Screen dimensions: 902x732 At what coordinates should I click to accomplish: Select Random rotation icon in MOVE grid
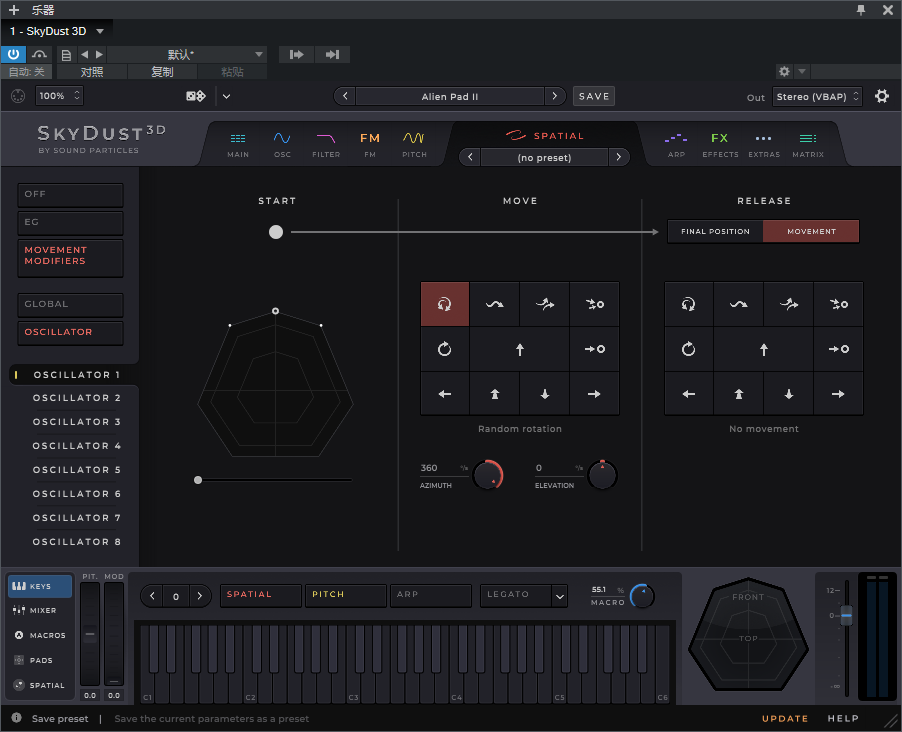(x=445, y=304)
